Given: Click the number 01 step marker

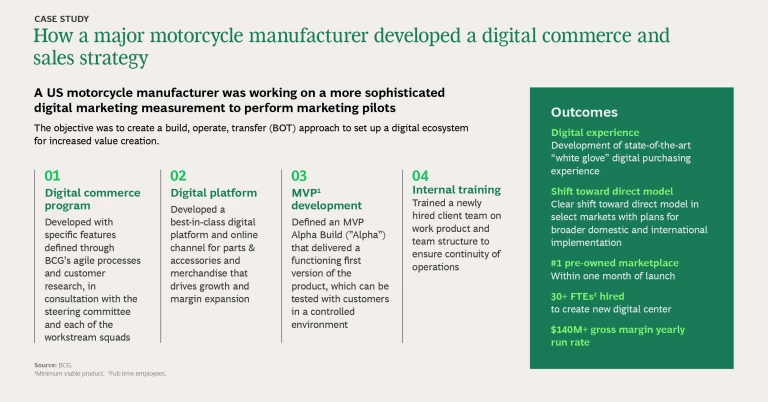Looking at the screenshot, I should [53, 175].
